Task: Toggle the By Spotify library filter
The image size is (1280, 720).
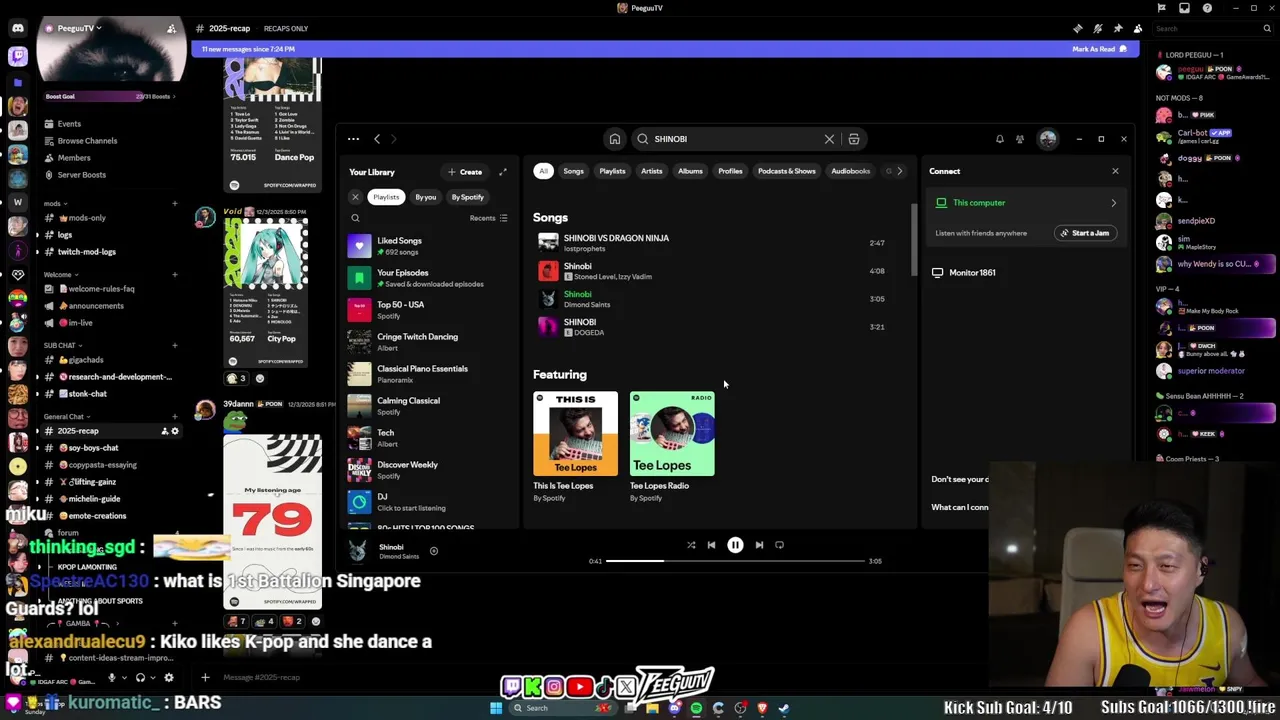Action: pyautogui.click(x=467, y=197)
